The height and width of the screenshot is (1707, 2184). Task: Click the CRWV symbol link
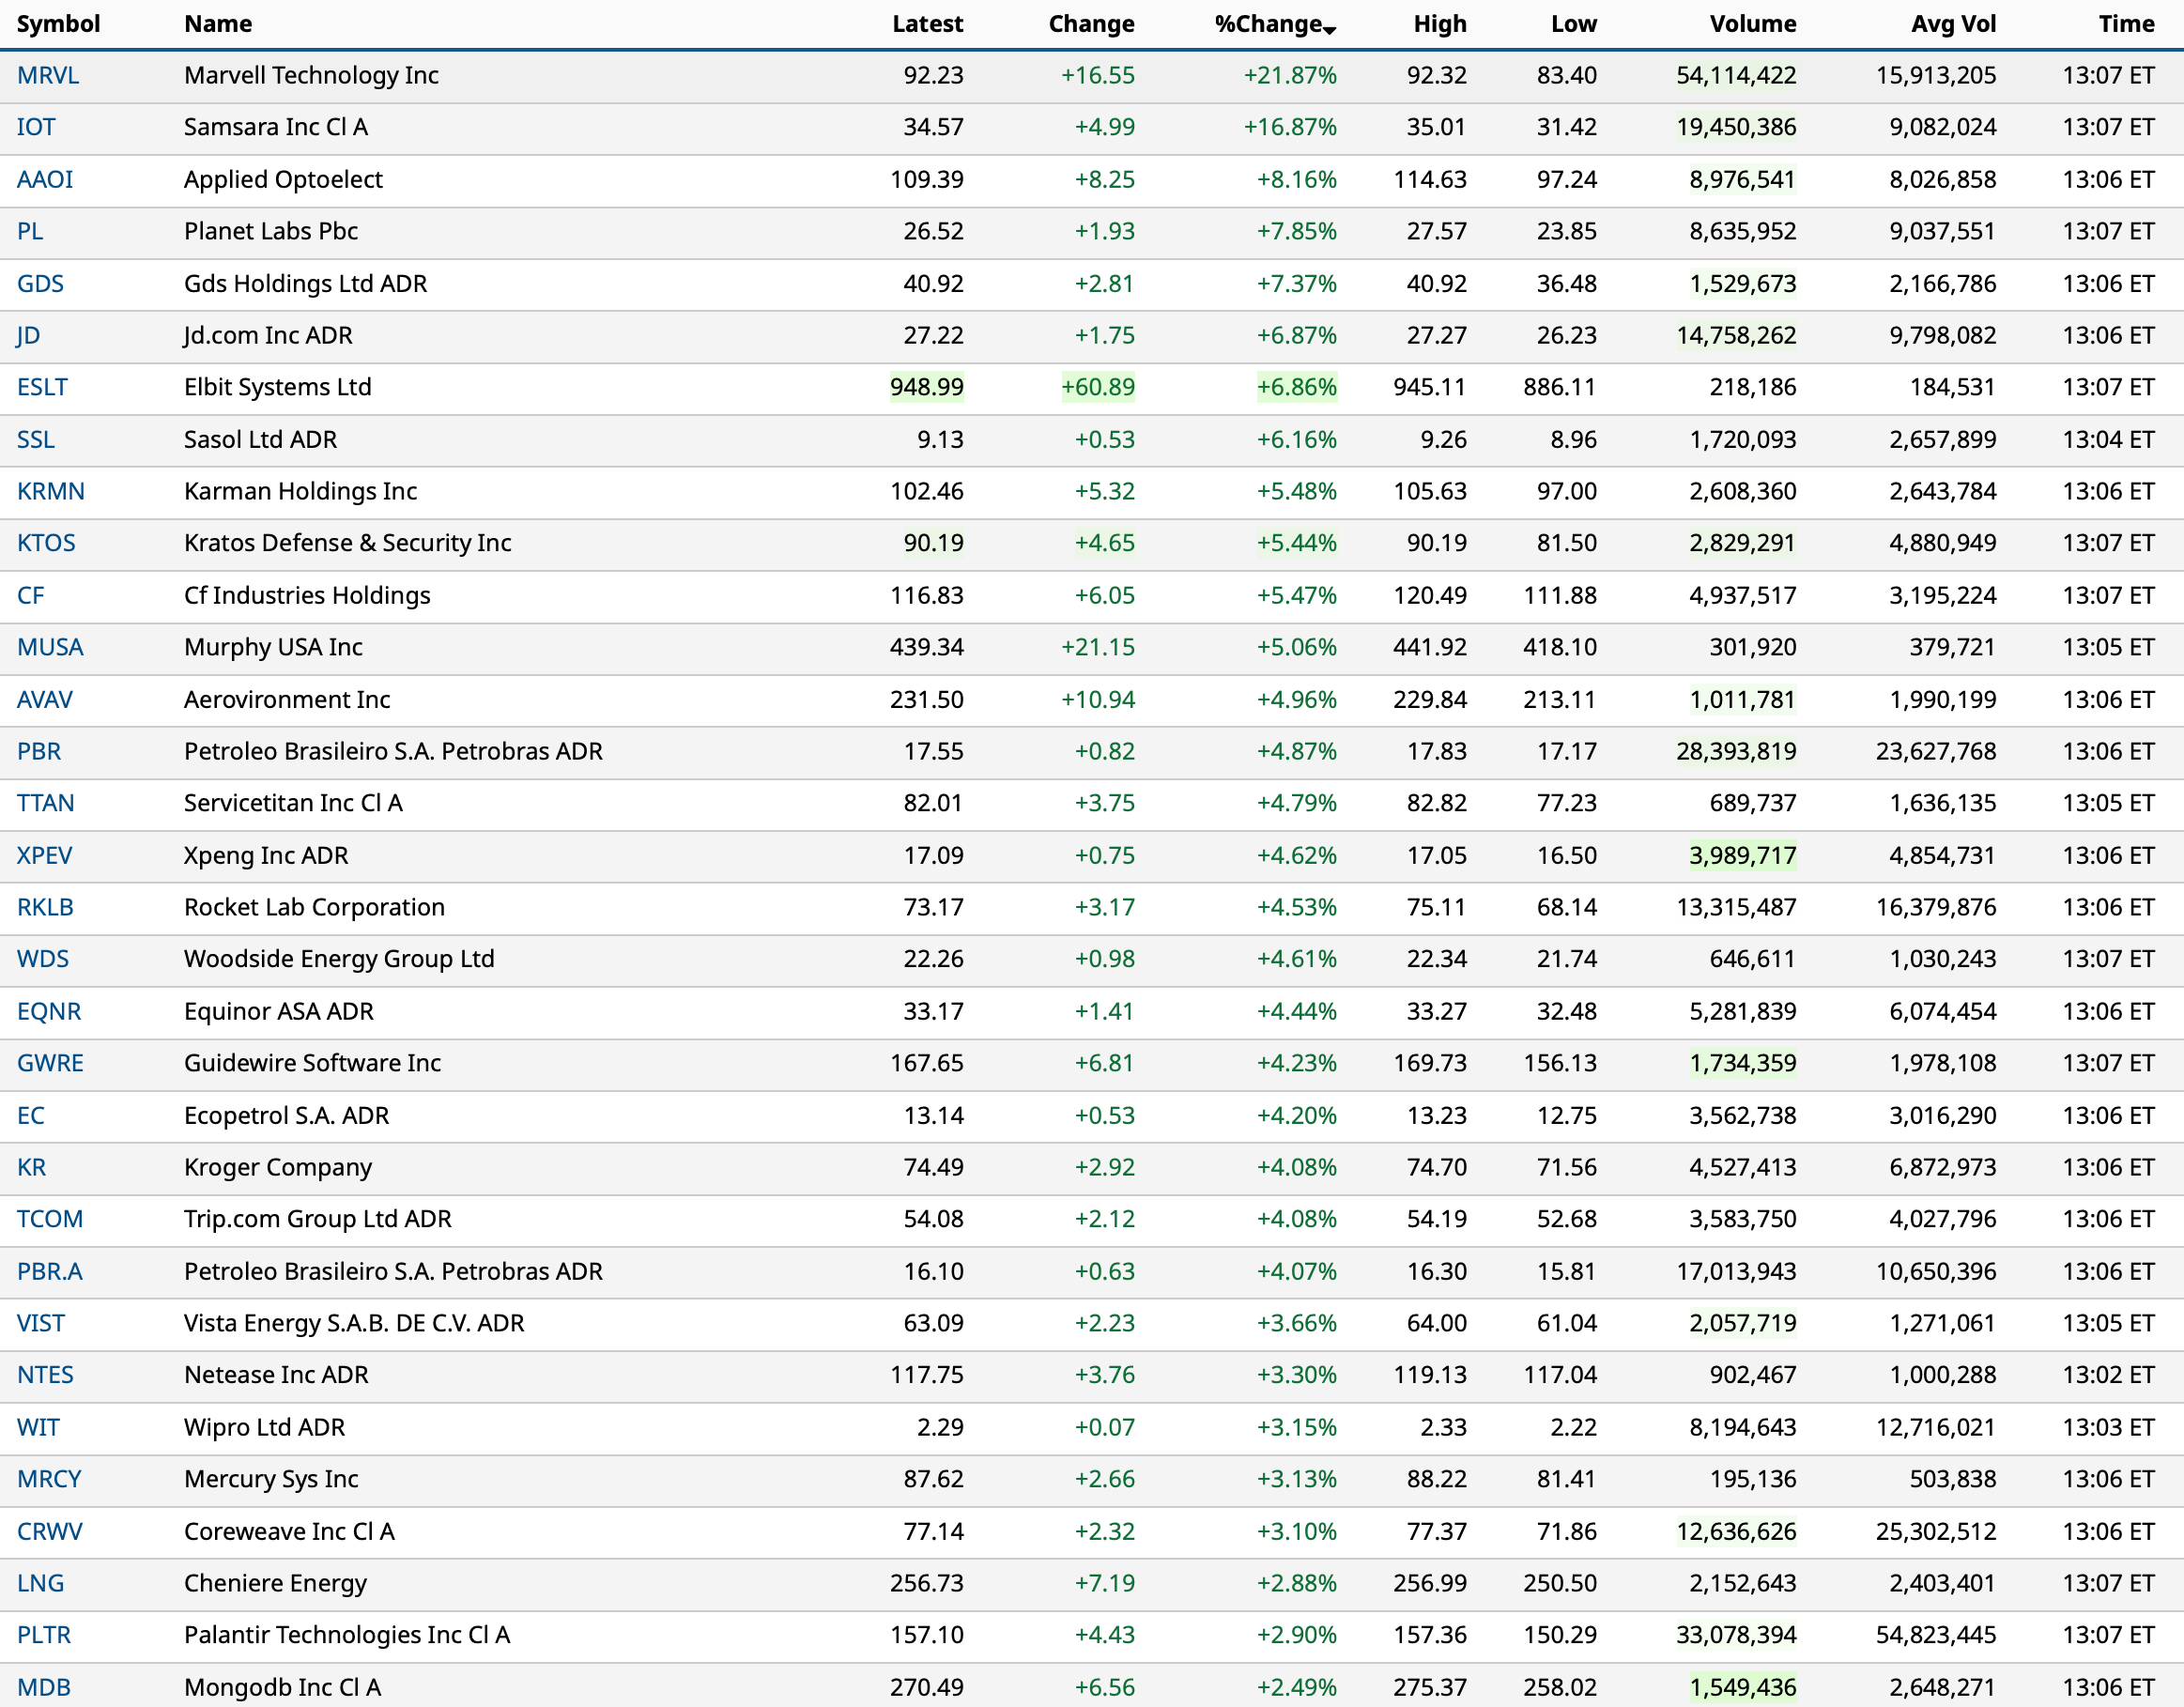coord(50,1531)
